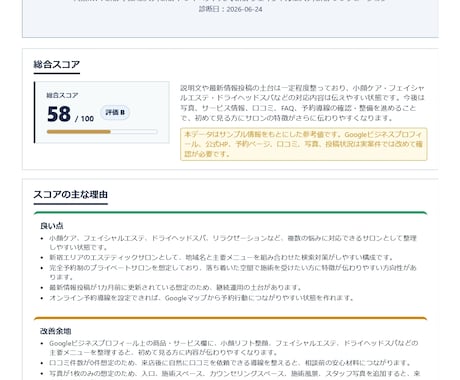
Task: Click the bullet starting 写真が1枚のみの想定
Action: click(234, 374)
